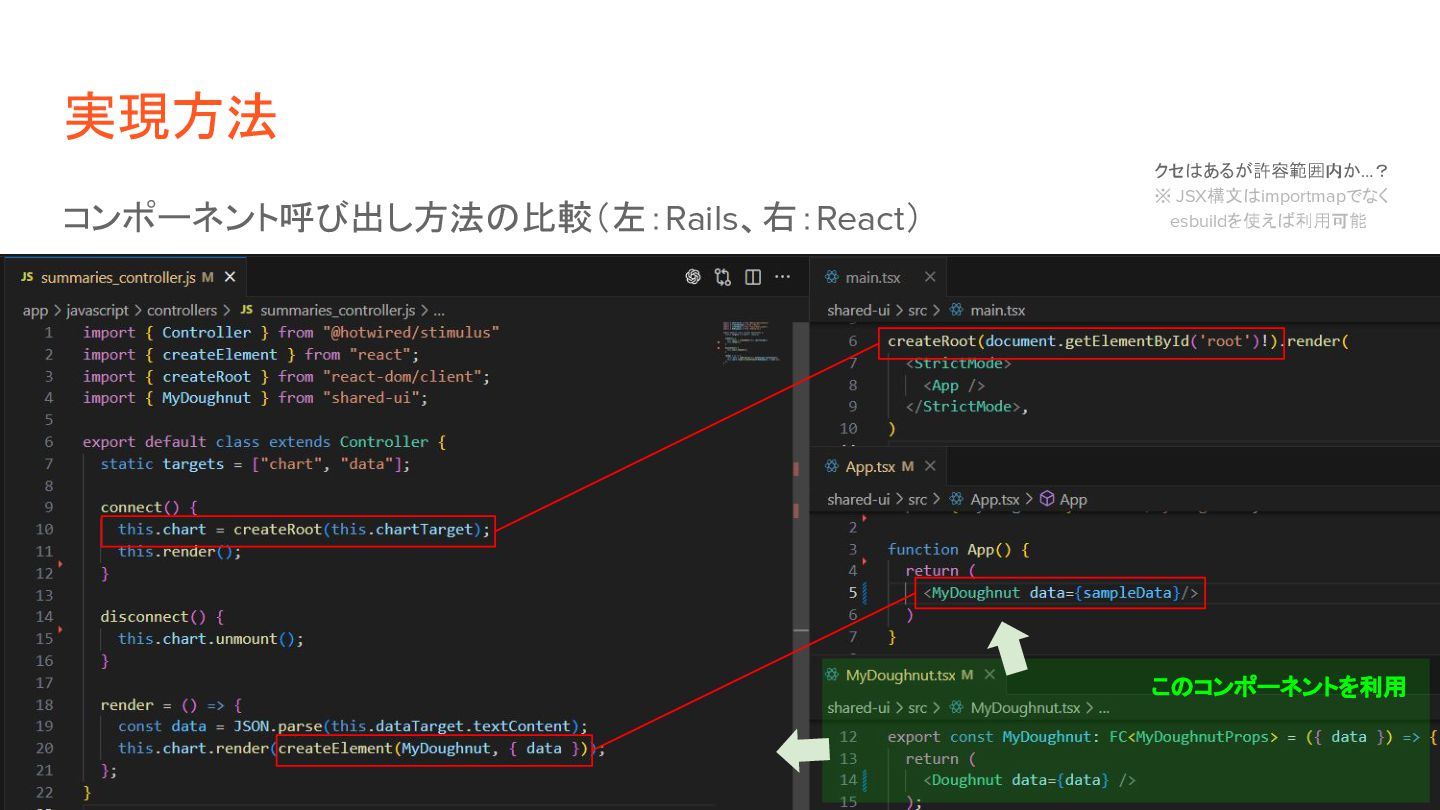Click line number 10 in summaries_controller.js gutter

coord(44,529)
